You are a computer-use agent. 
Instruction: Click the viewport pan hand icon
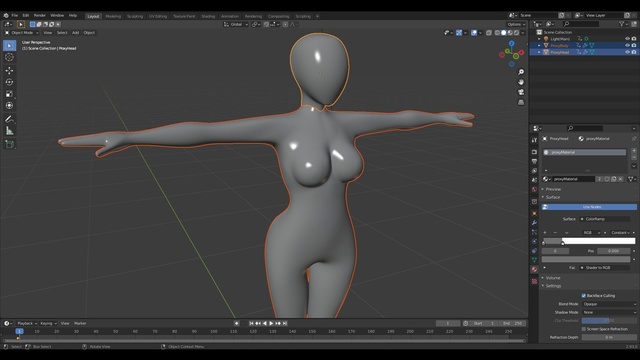click(521, 82)
